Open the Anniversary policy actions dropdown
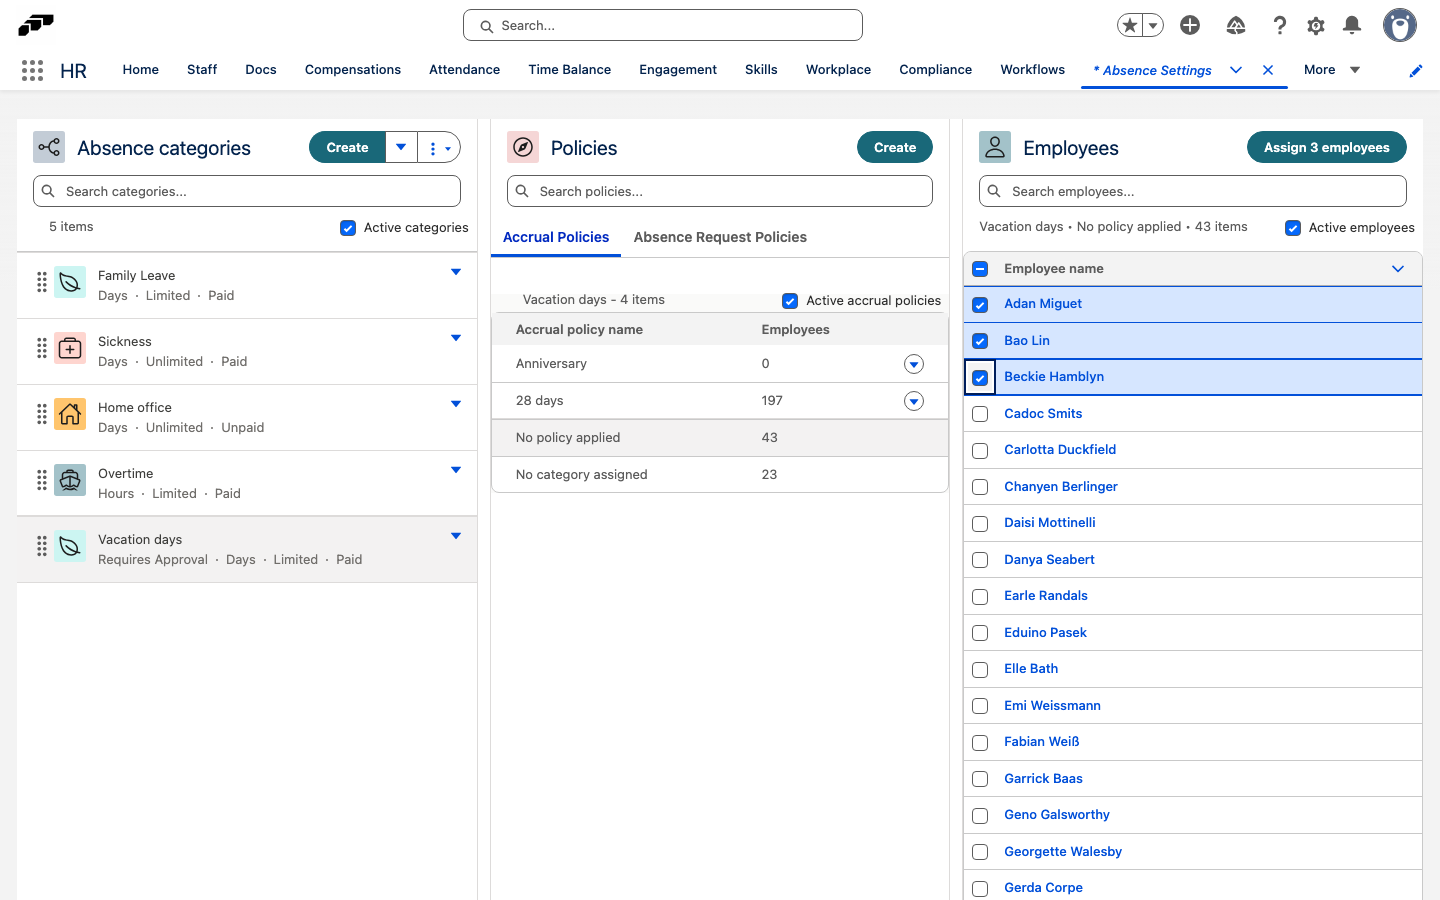Screen dimensions: 1440x900 pos(914,364)
